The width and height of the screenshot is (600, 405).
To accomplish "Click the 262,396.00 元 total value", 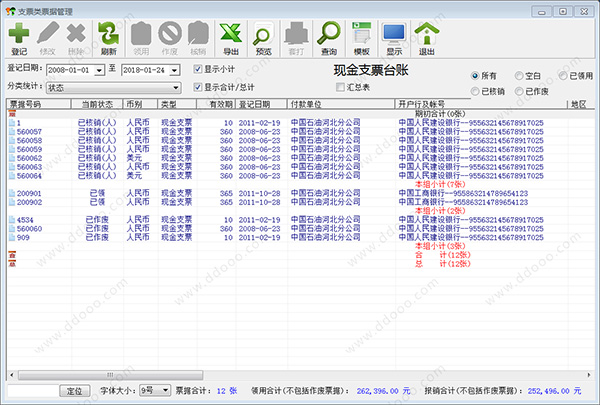I will click(383, 391).
